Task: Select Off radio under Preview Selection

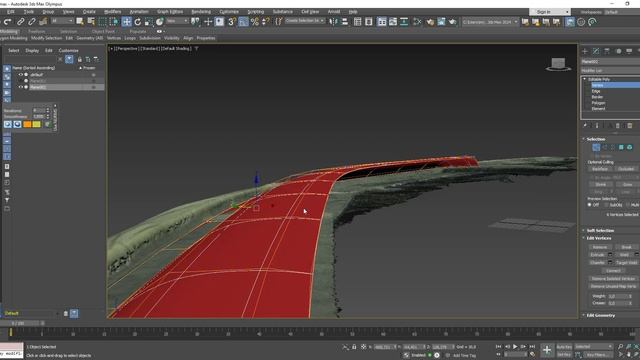Action: (590, 205)
